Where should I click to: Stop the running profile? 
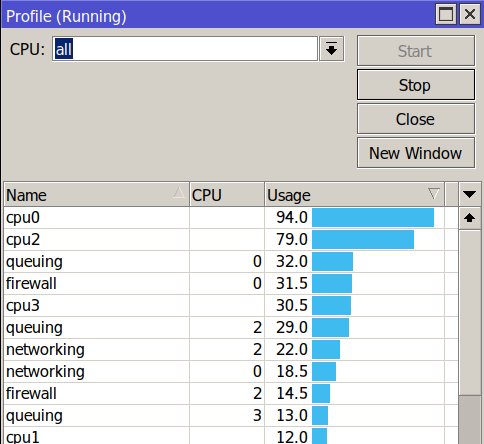(416, 85)
